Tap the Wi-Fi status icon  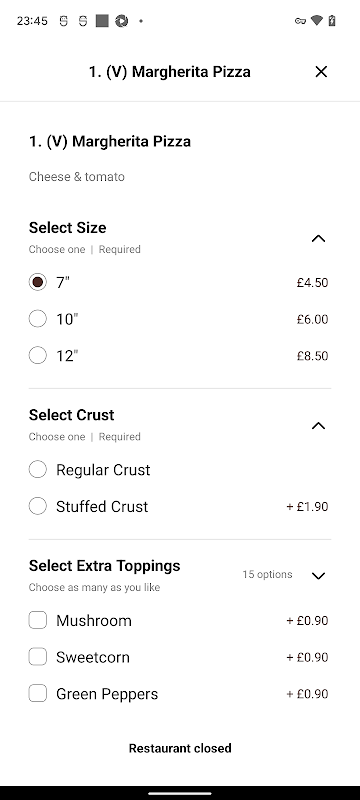click(x=317, y=21)
